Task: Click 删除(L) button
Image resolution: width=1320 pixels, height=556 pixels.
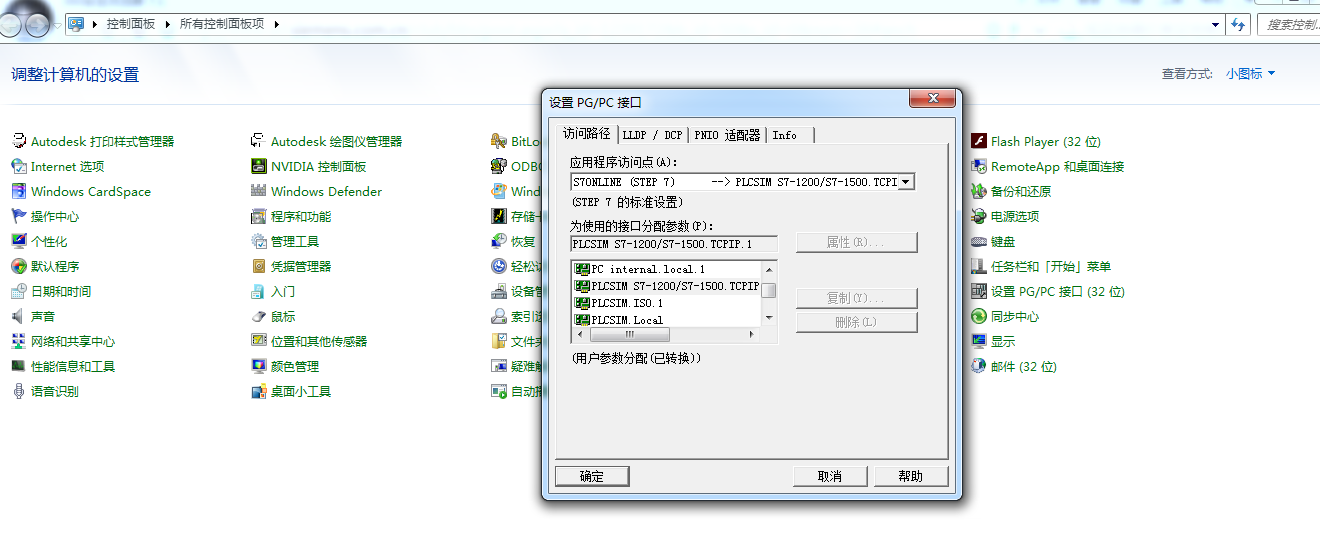Action: click(856, 322)
